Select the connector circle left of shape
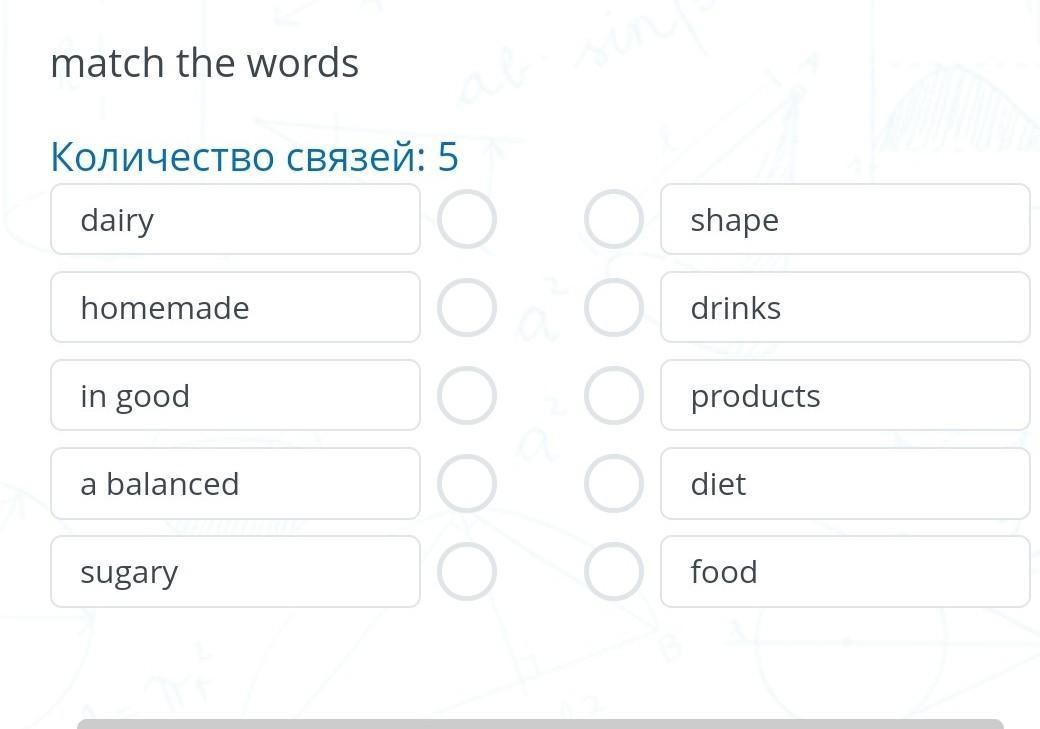 click(614, 219)
